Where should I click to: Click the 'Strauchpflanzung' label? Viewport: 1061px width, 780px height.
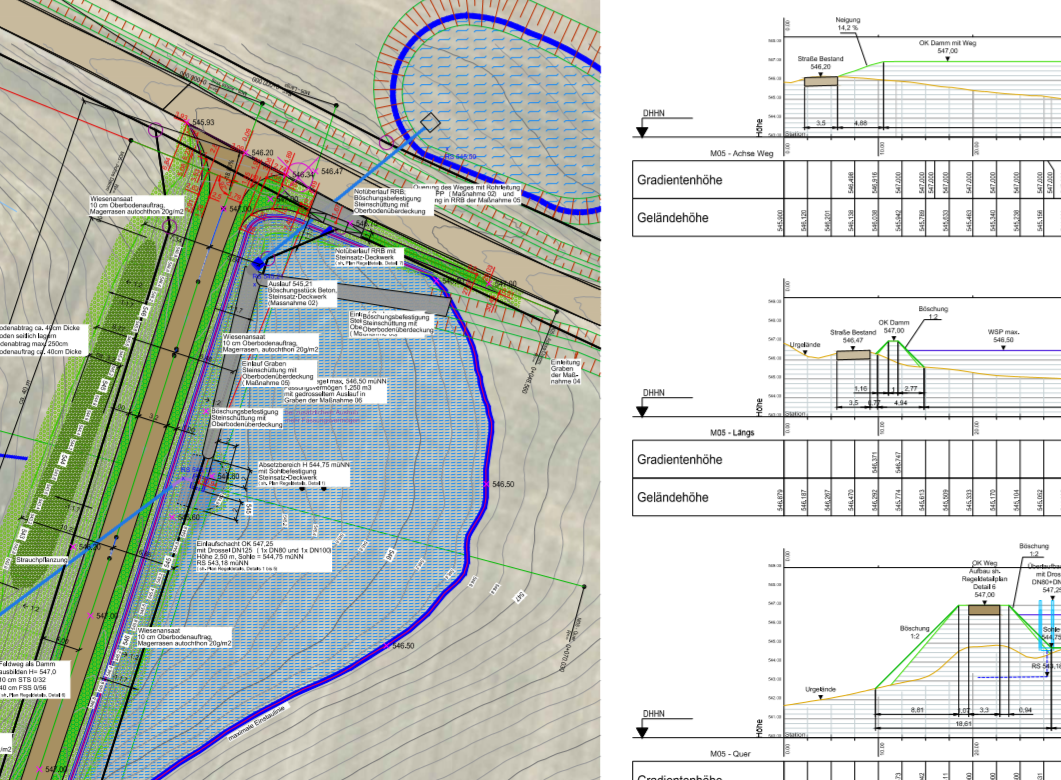coord(42,560)
